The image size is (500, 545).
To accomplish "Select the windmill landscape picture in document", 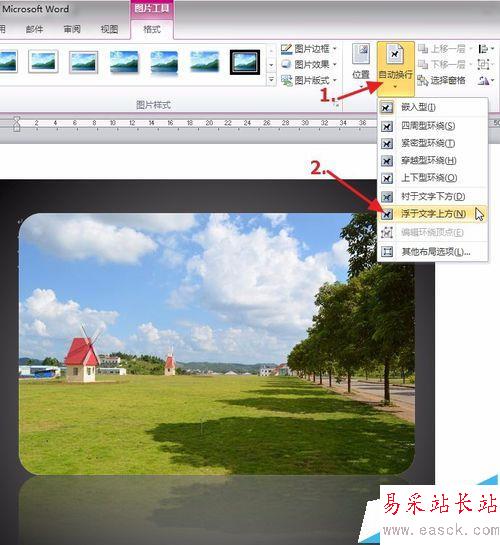I will pos(216,344).
